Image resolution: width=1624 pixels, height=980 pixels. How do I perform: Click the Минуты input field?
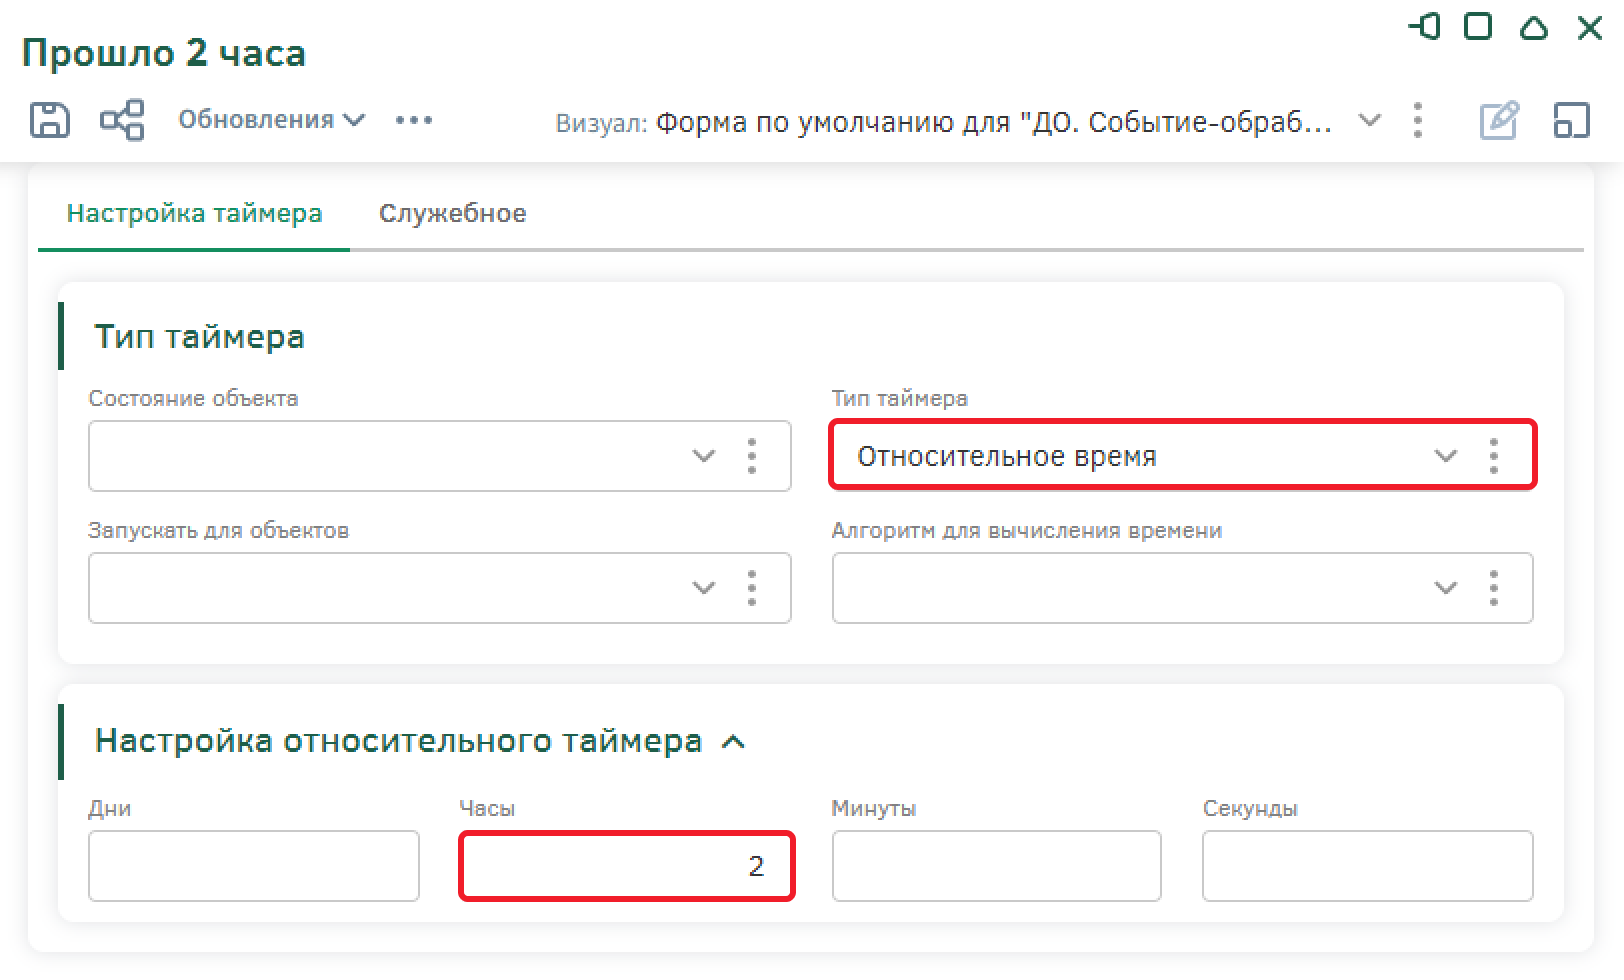pos(996,866)
